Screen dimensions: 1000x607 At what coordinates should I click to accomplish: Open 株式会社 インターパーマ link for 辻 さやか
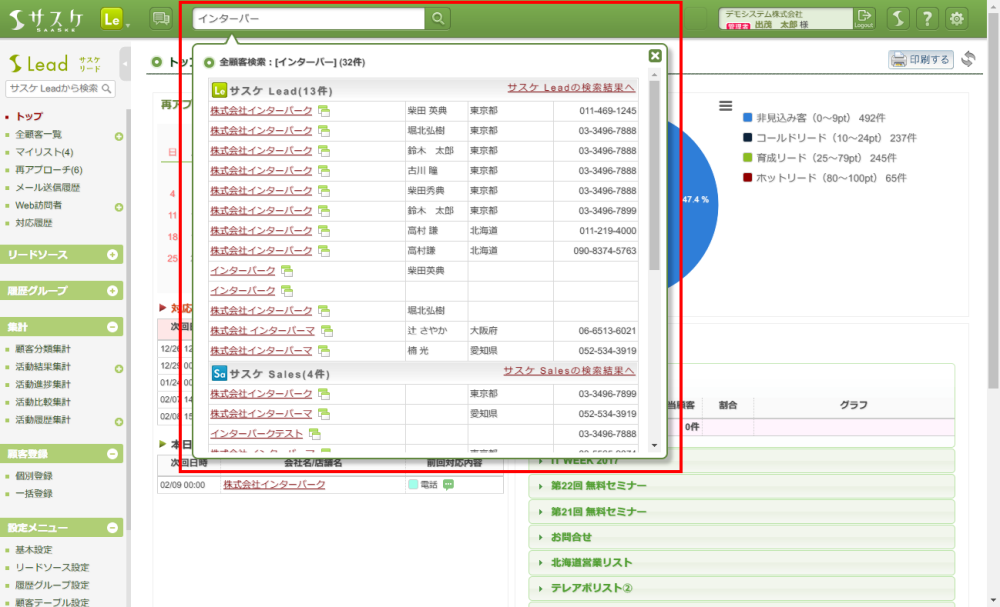coord(263,330)
